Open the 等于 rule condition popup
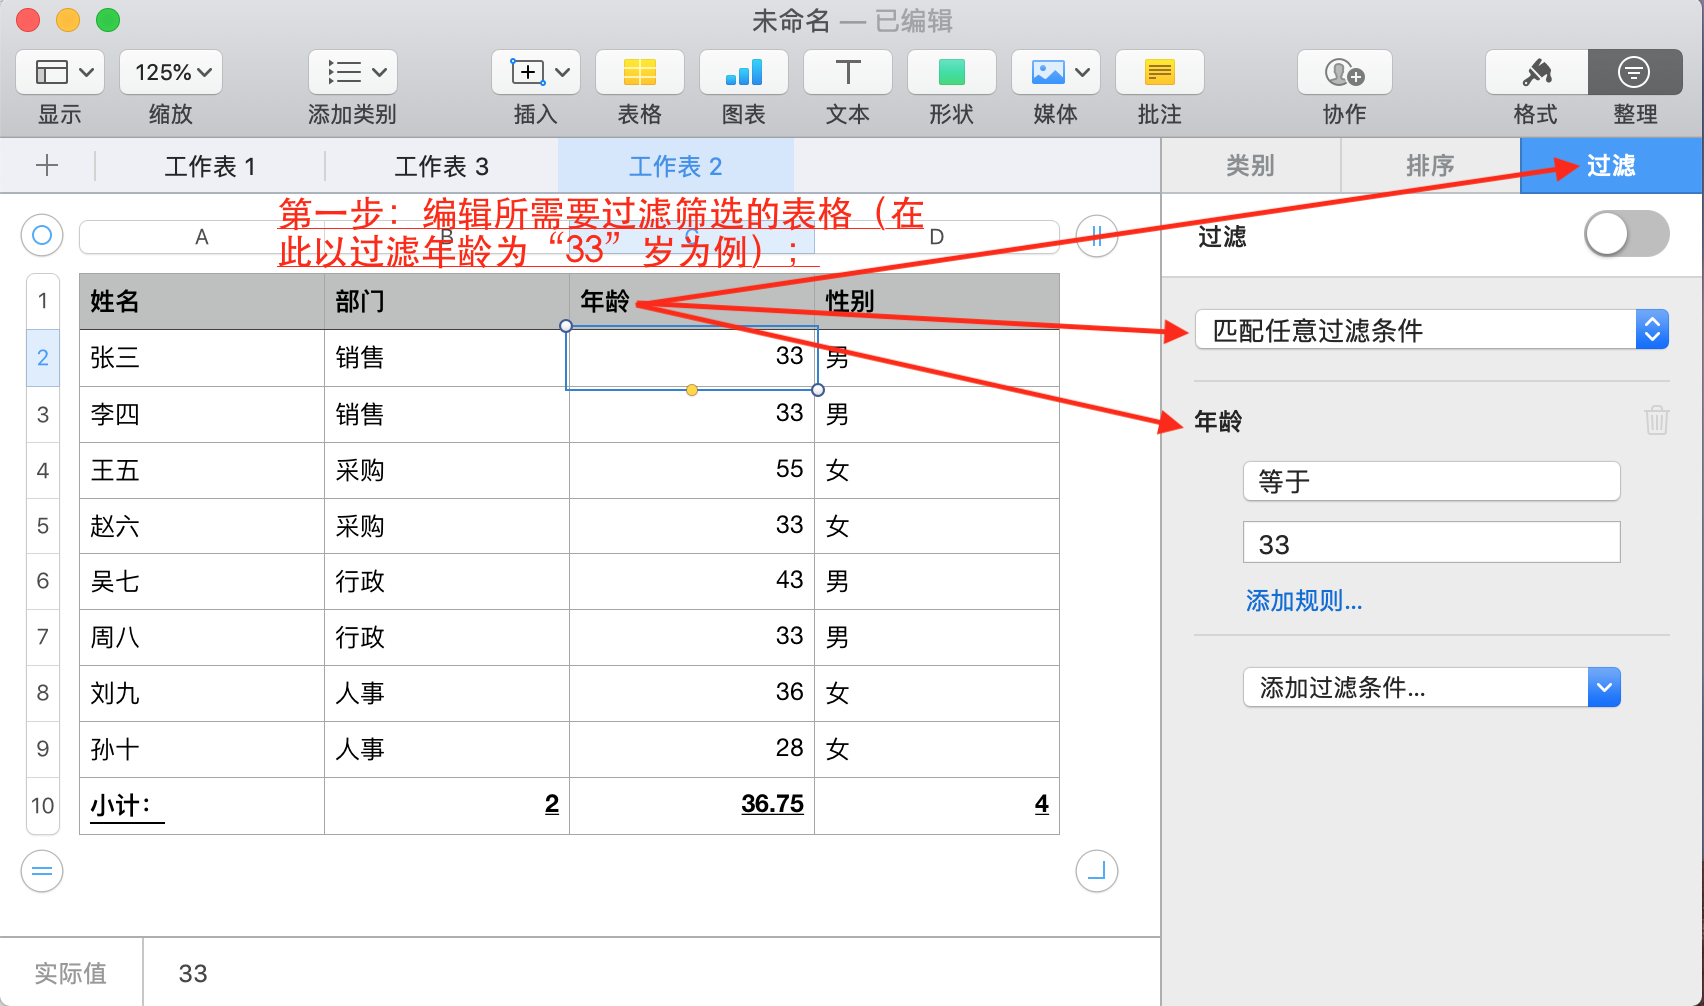This screenshot has height=1006, width=1704. pyautogui.click(x=1431, y=482)
